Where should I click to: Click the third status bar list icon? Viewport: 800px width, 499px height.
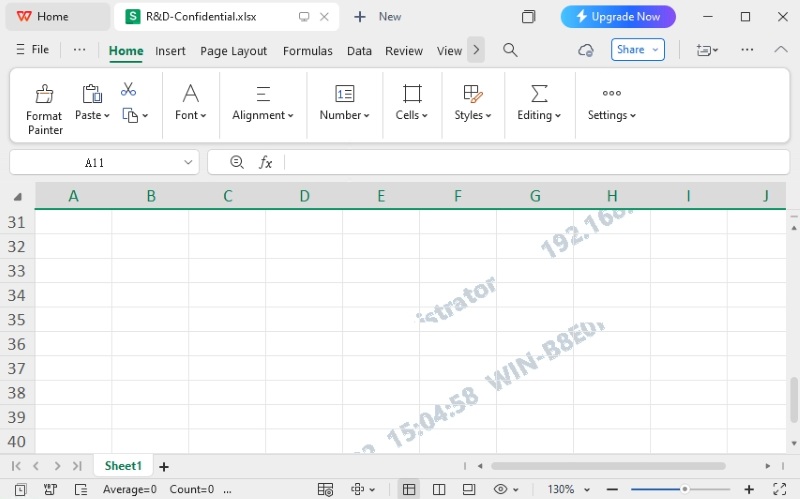pyautogui.click(x=81, y=489)
